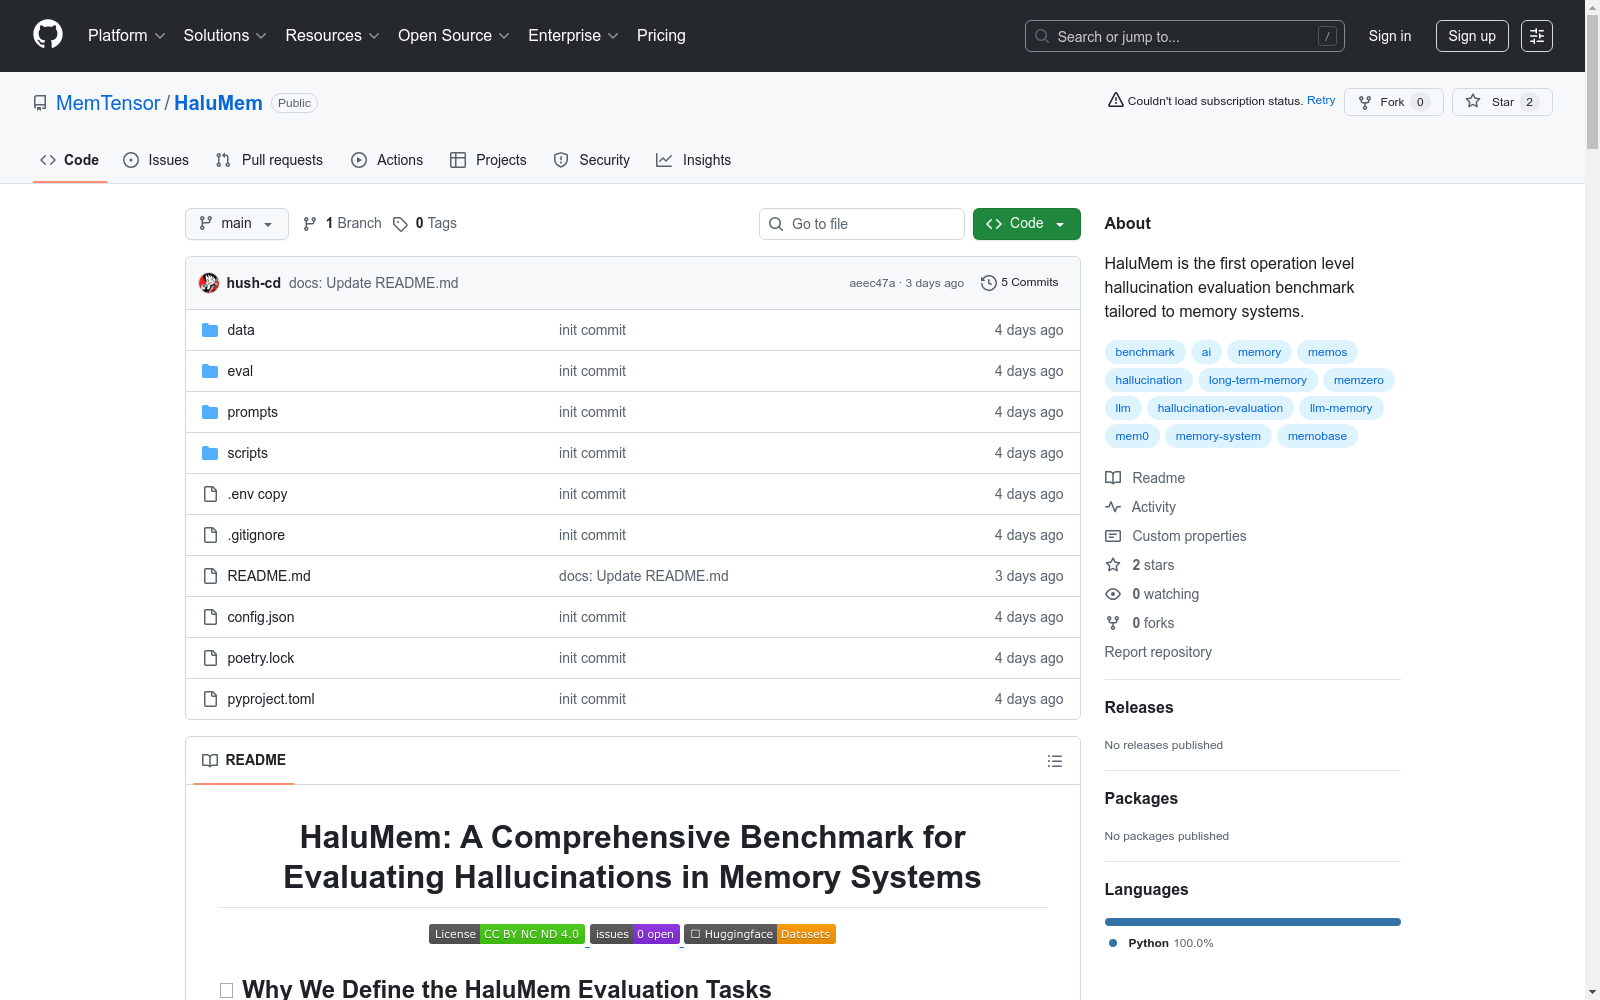
Task: Click the eye icon beside 0 watching
Action: 1113,594
